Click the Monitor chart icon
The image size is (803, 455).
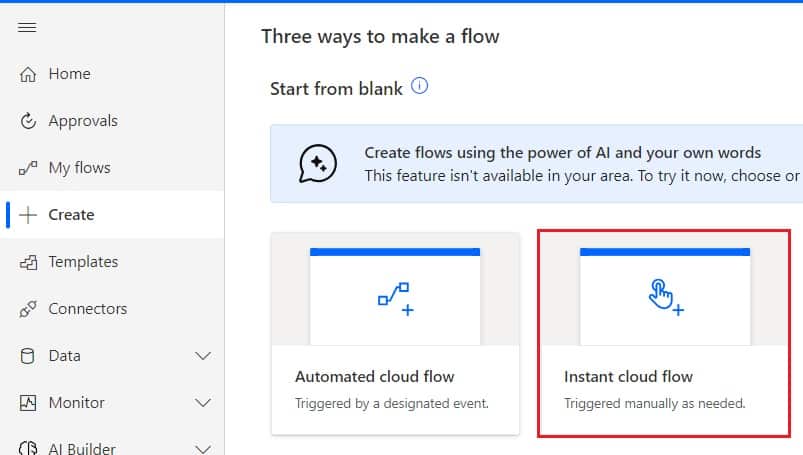pos(28,403)
